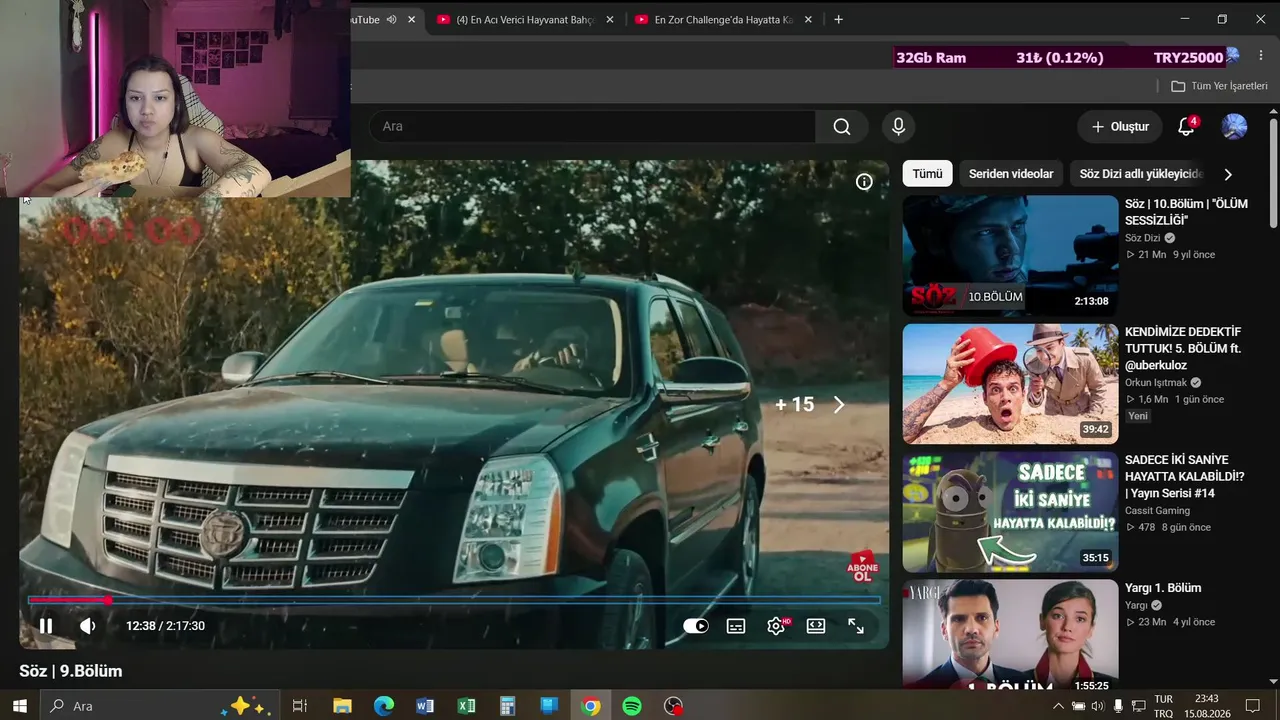Open the video info card icon

click(x=864, y=182)
